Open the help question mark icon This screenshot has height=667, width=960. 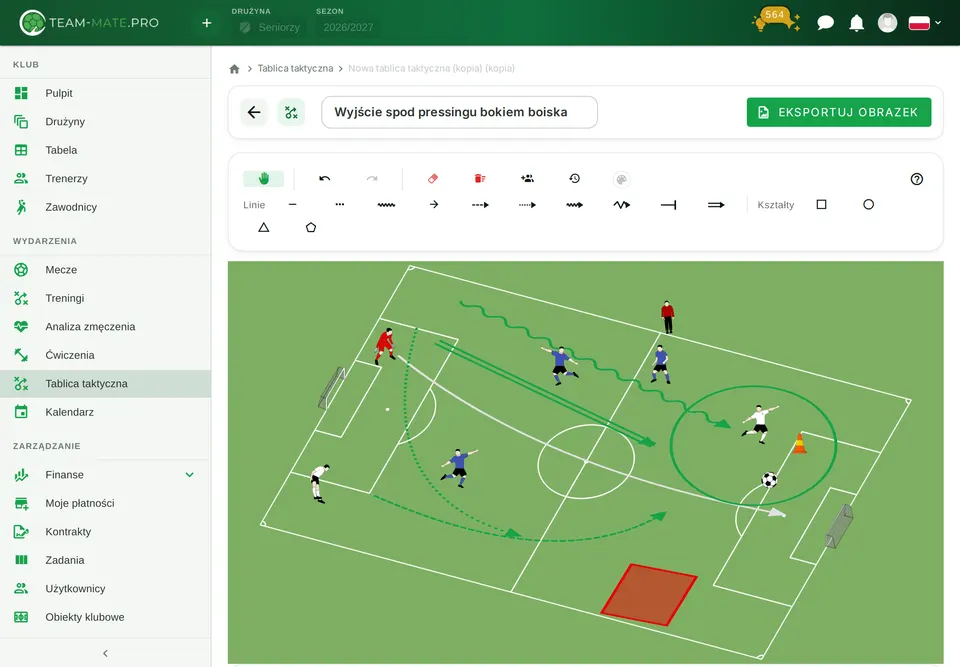(917, 179)
